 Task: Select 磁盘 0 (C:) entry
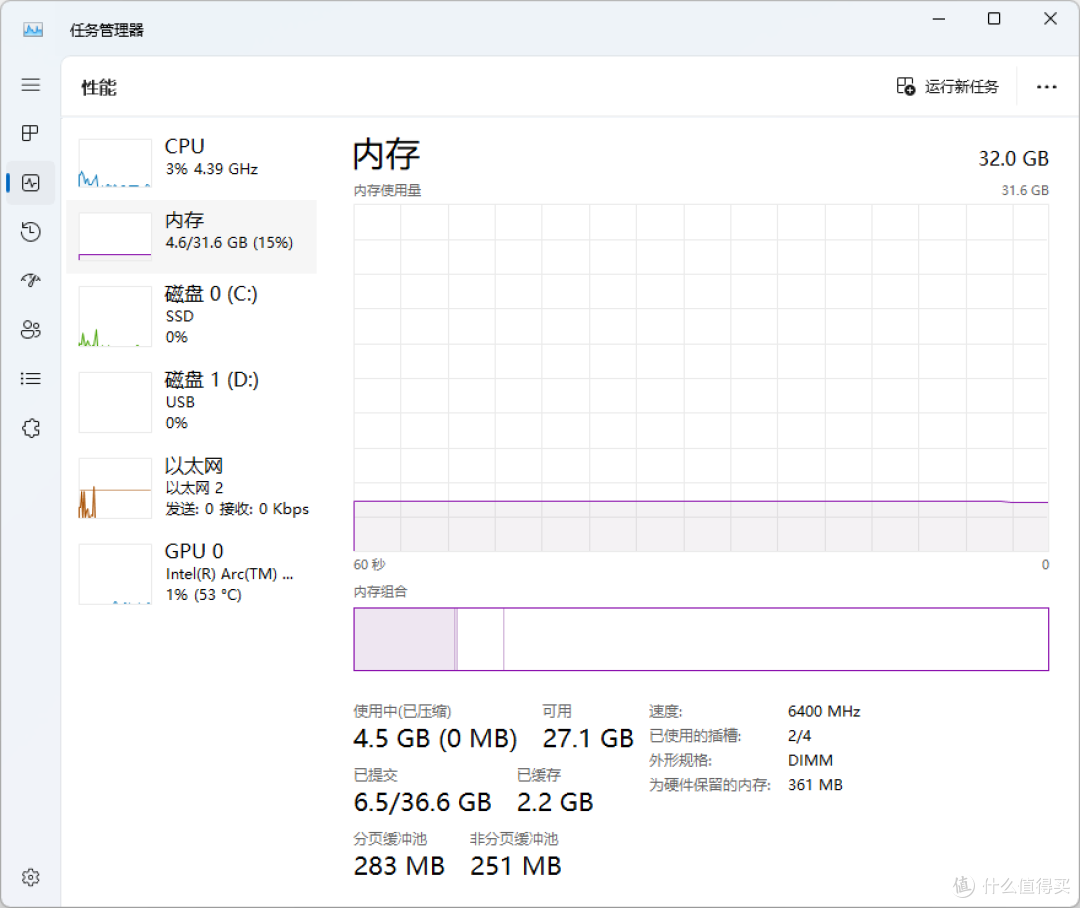[x=191, y=317]
